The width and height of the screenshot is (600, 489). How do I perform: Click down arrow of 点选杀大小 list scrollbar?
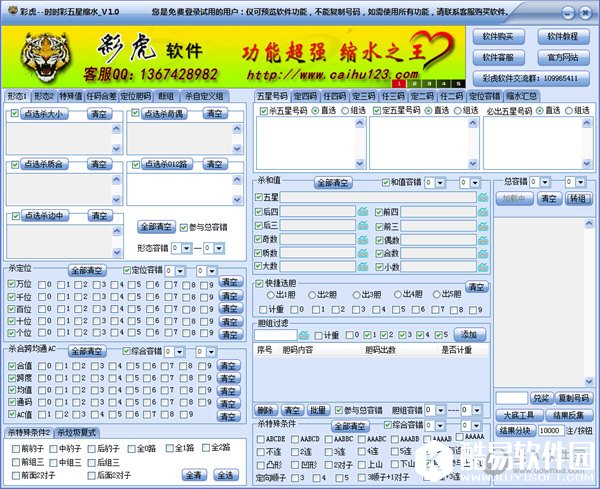click(x=117, y=148)
